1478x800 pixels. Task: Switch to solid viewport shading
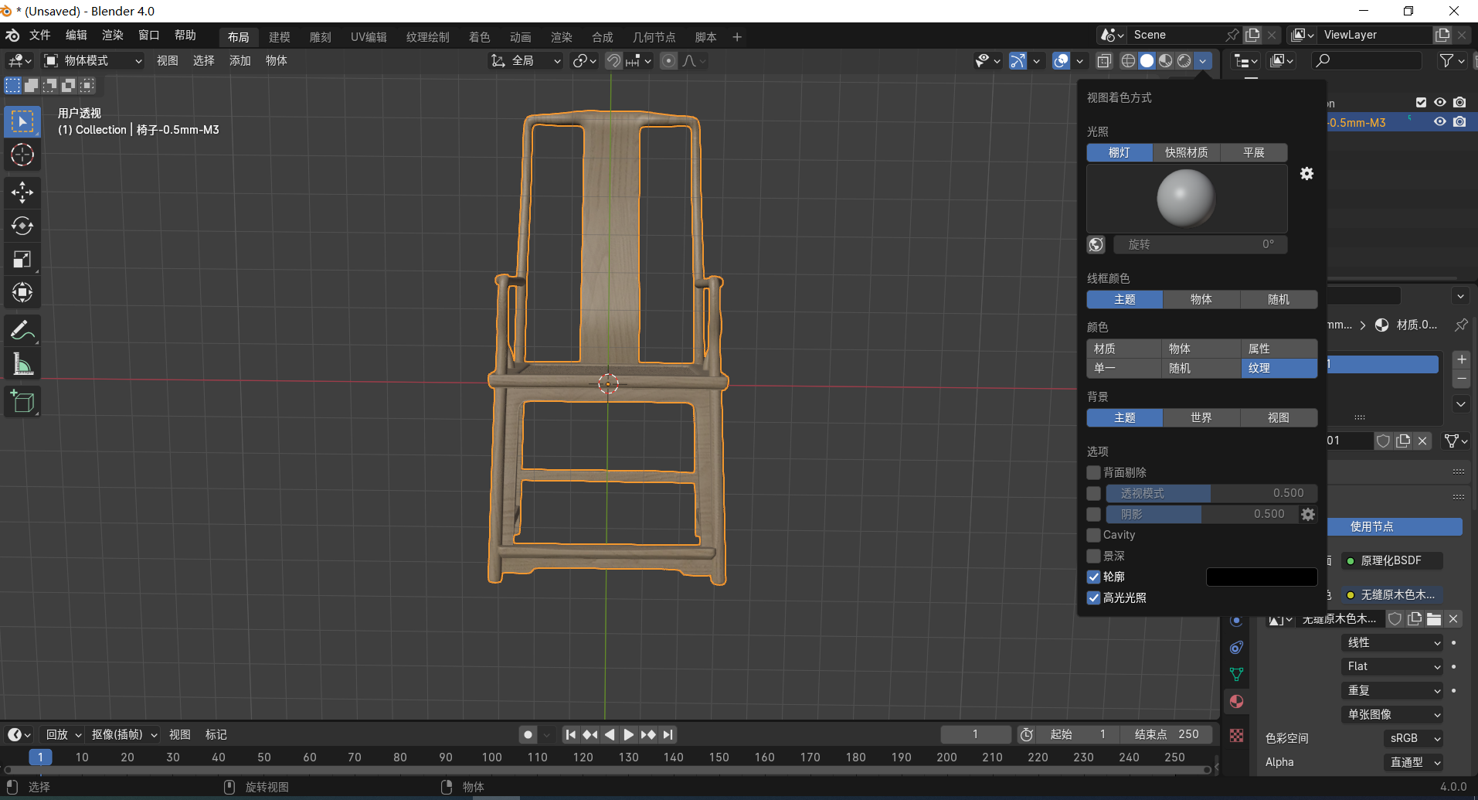(1147, 61)
